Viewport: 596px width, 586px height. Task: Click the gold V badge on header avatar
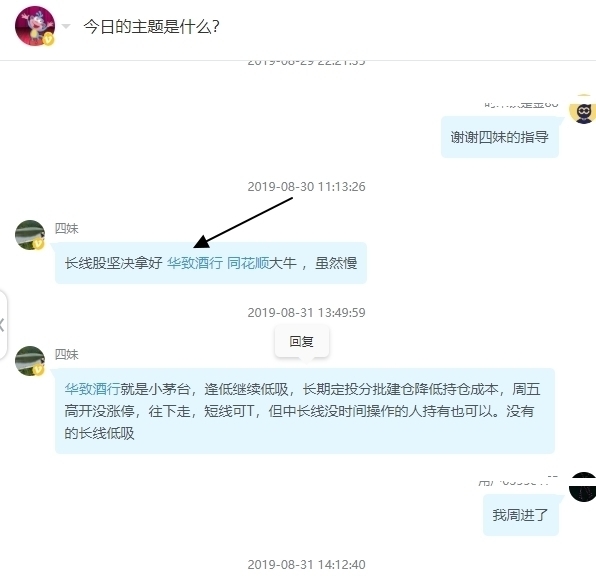tap(48, 39)
